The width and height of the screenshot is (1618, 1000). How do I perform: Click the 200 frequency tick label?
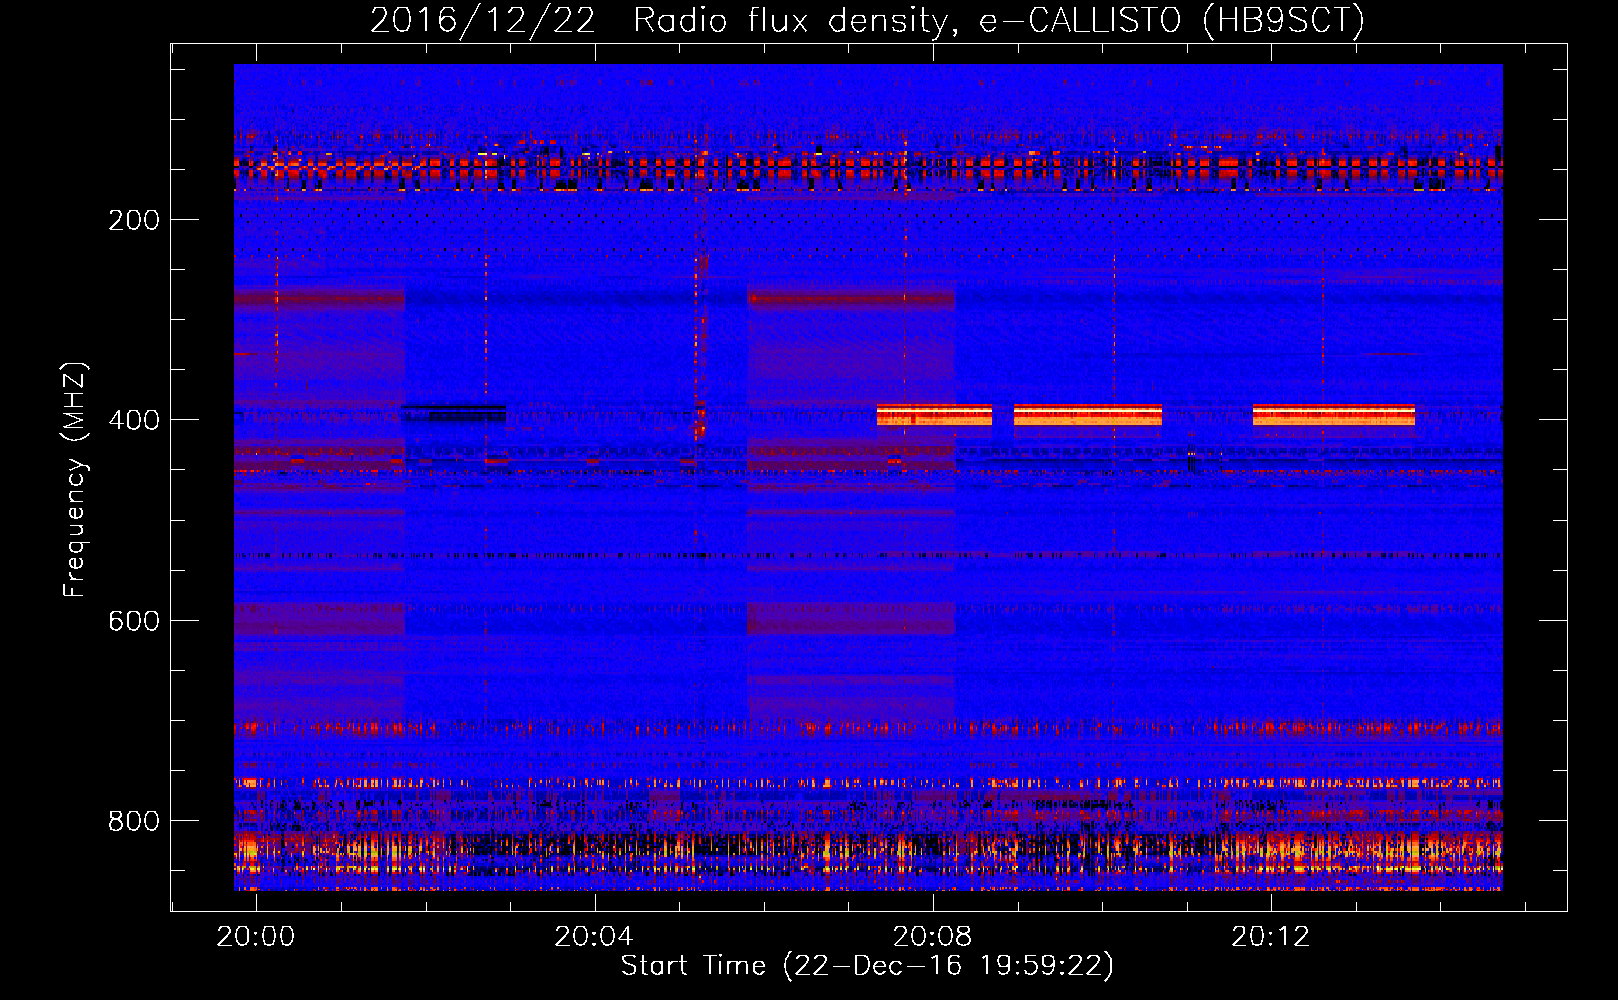coord(134,220)
